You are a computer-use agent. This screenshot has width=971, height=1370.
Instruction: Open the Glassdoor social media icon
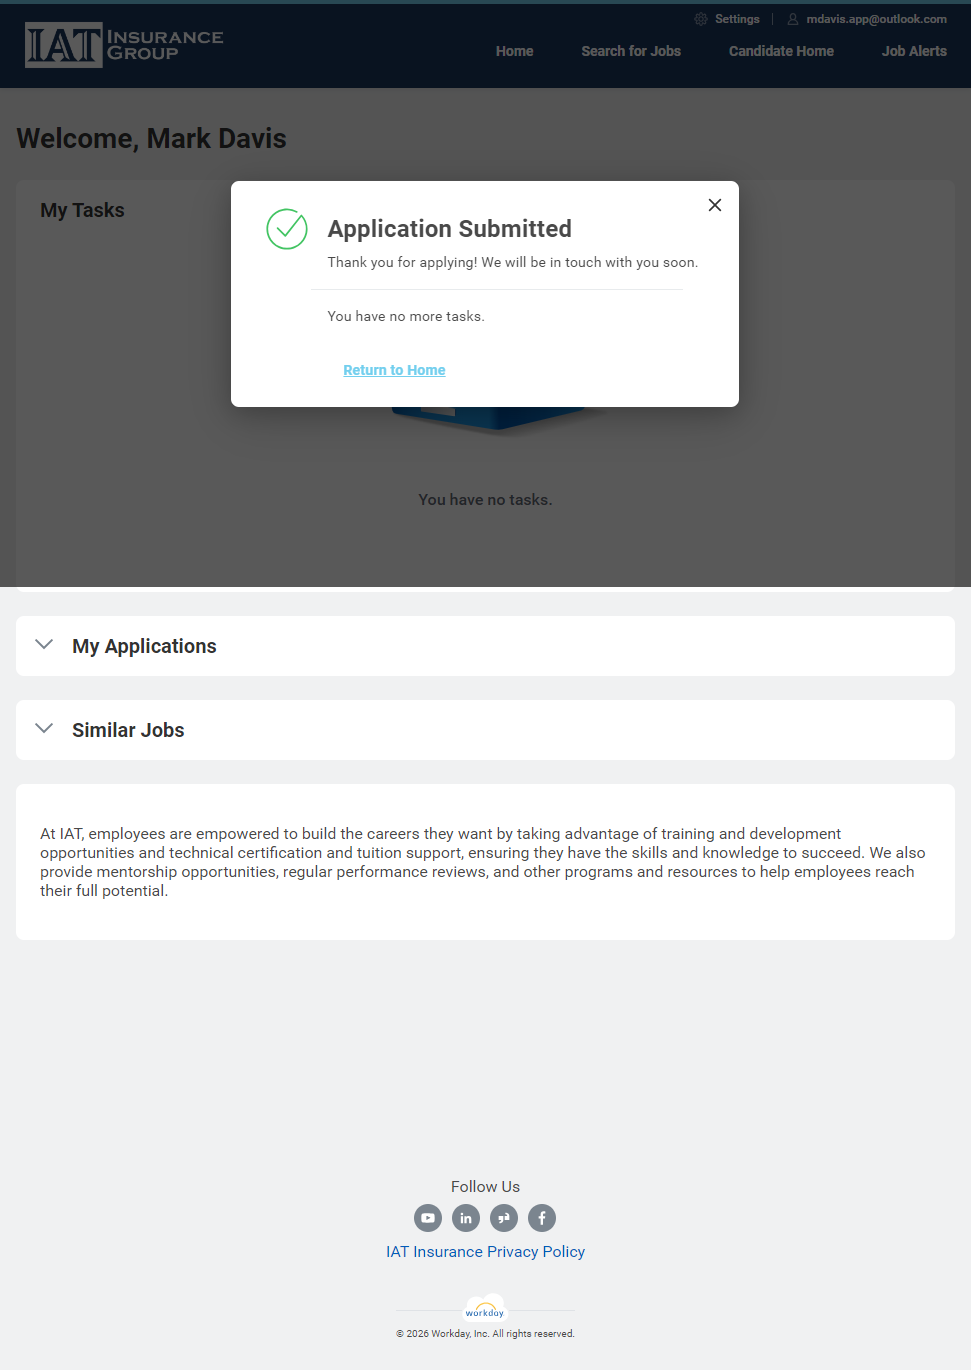[504, 1218]
